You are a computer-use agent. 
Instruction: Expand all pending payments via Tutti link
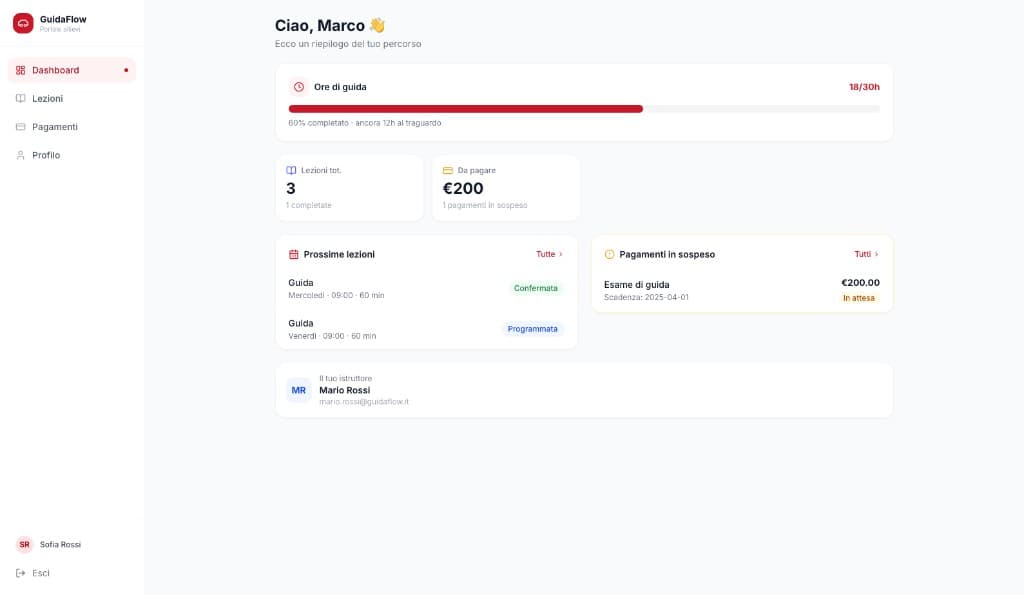pos(866,255)
